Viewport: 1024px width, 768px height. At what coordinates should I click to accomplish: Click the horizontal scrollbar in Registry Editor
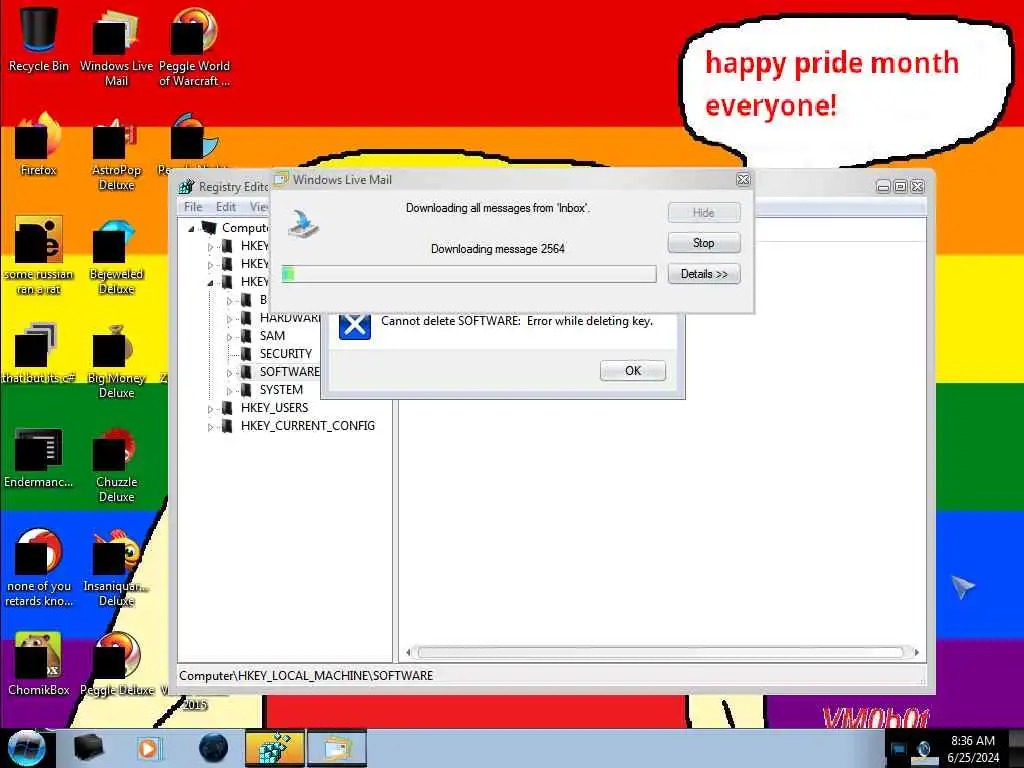[661, 652]
